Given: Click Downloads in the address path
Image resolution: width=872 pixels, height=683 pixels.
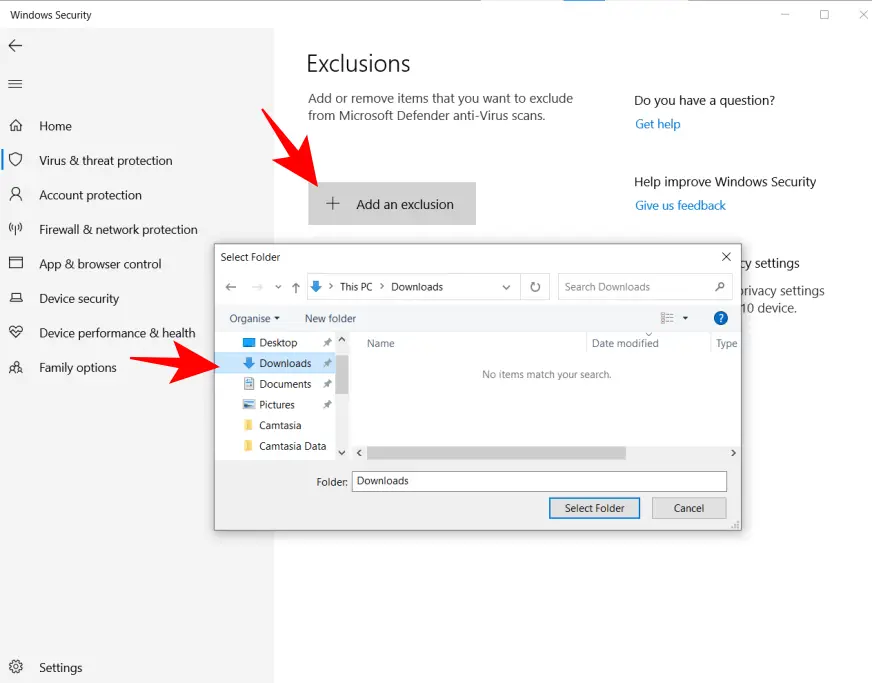Looking at the screenshot, I should pos(417,287).
